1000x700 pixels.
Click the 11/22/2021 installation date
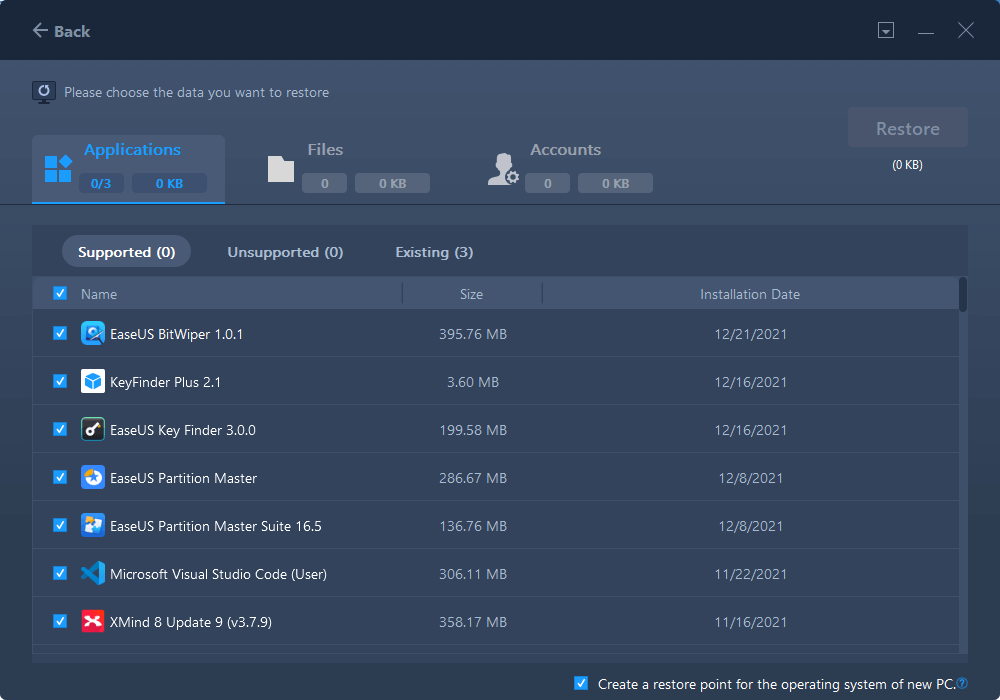coord(751,574)
